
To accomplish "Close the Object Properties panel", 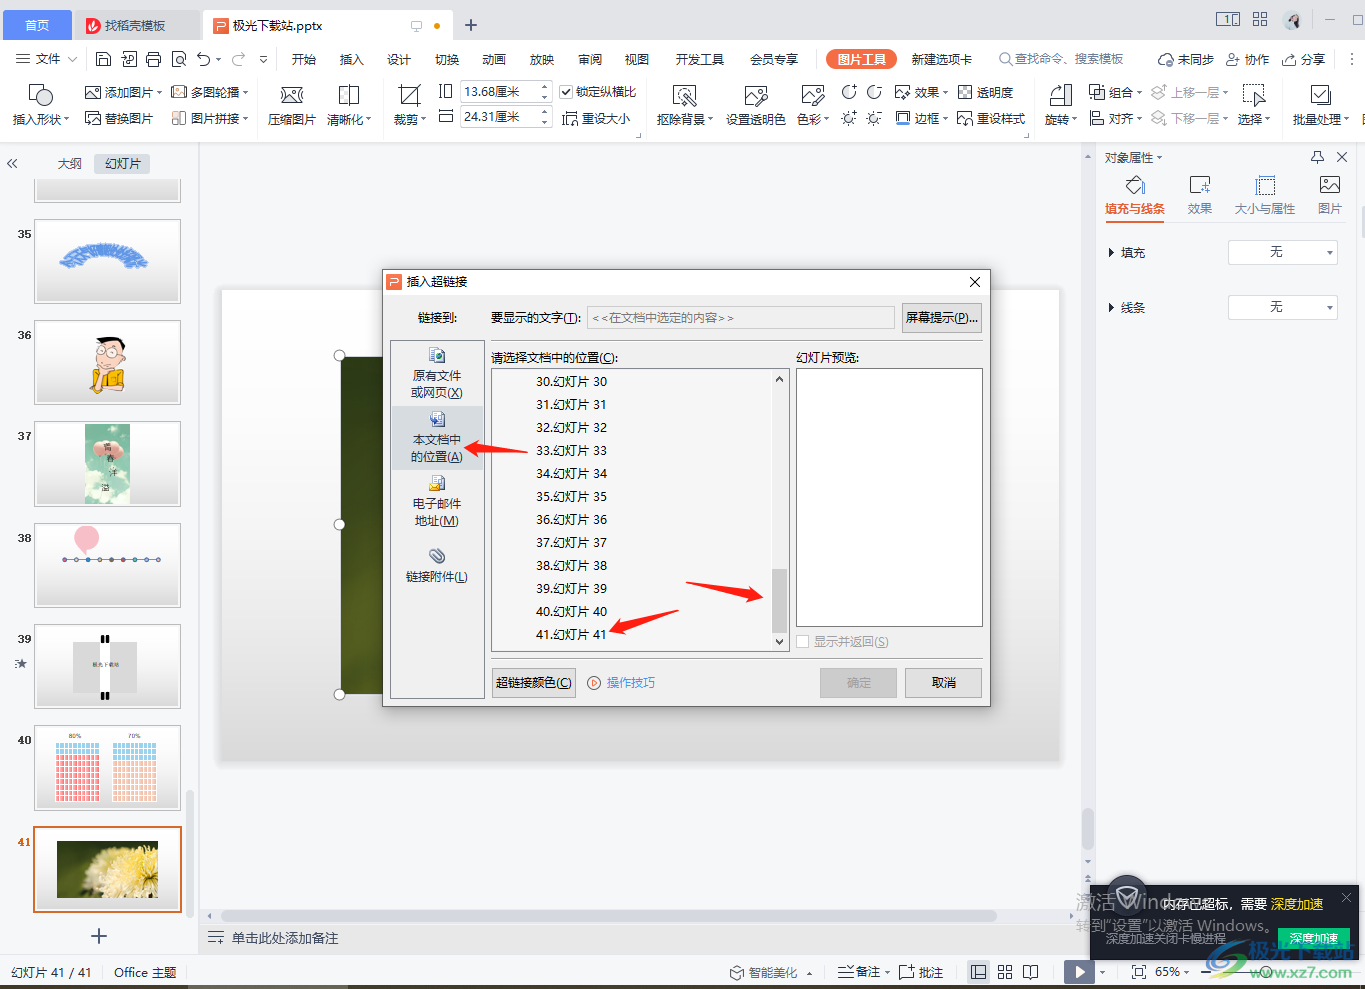I will click(x=1342, y=157).
